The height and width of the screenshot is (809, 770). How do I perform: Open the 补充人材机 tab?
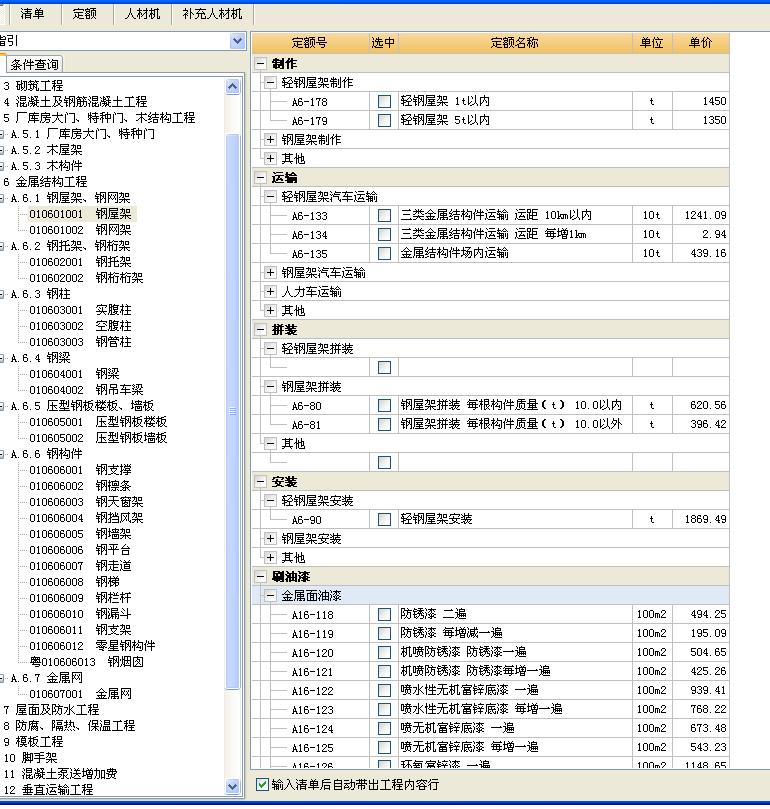[212, 14]
